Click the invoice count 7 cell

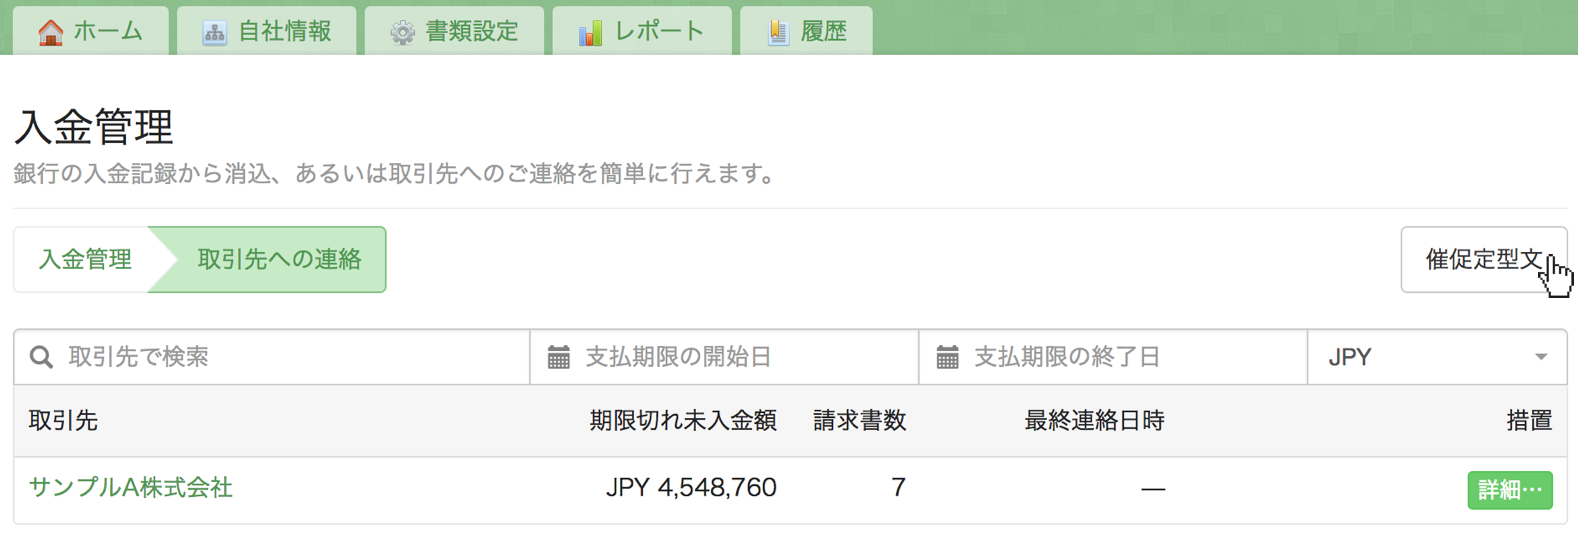(898, 488)
